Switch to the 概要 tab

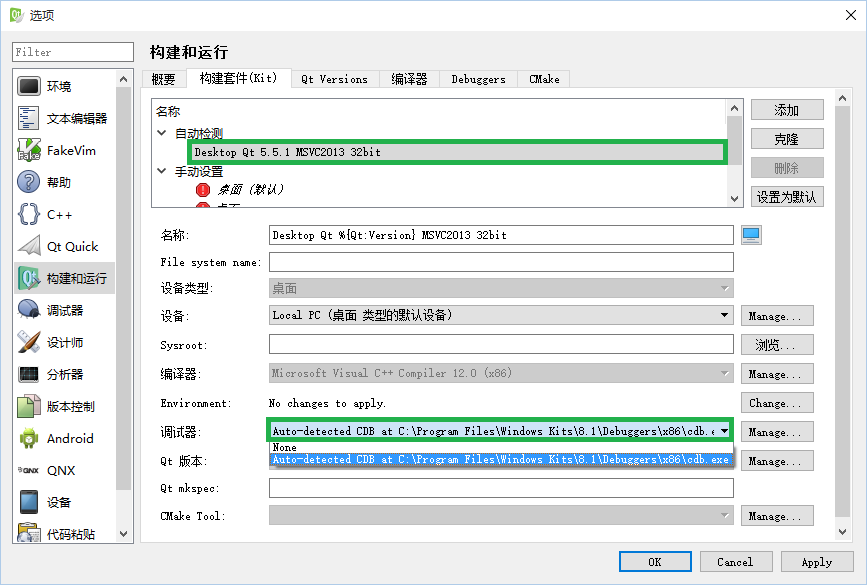pos(164,79)
